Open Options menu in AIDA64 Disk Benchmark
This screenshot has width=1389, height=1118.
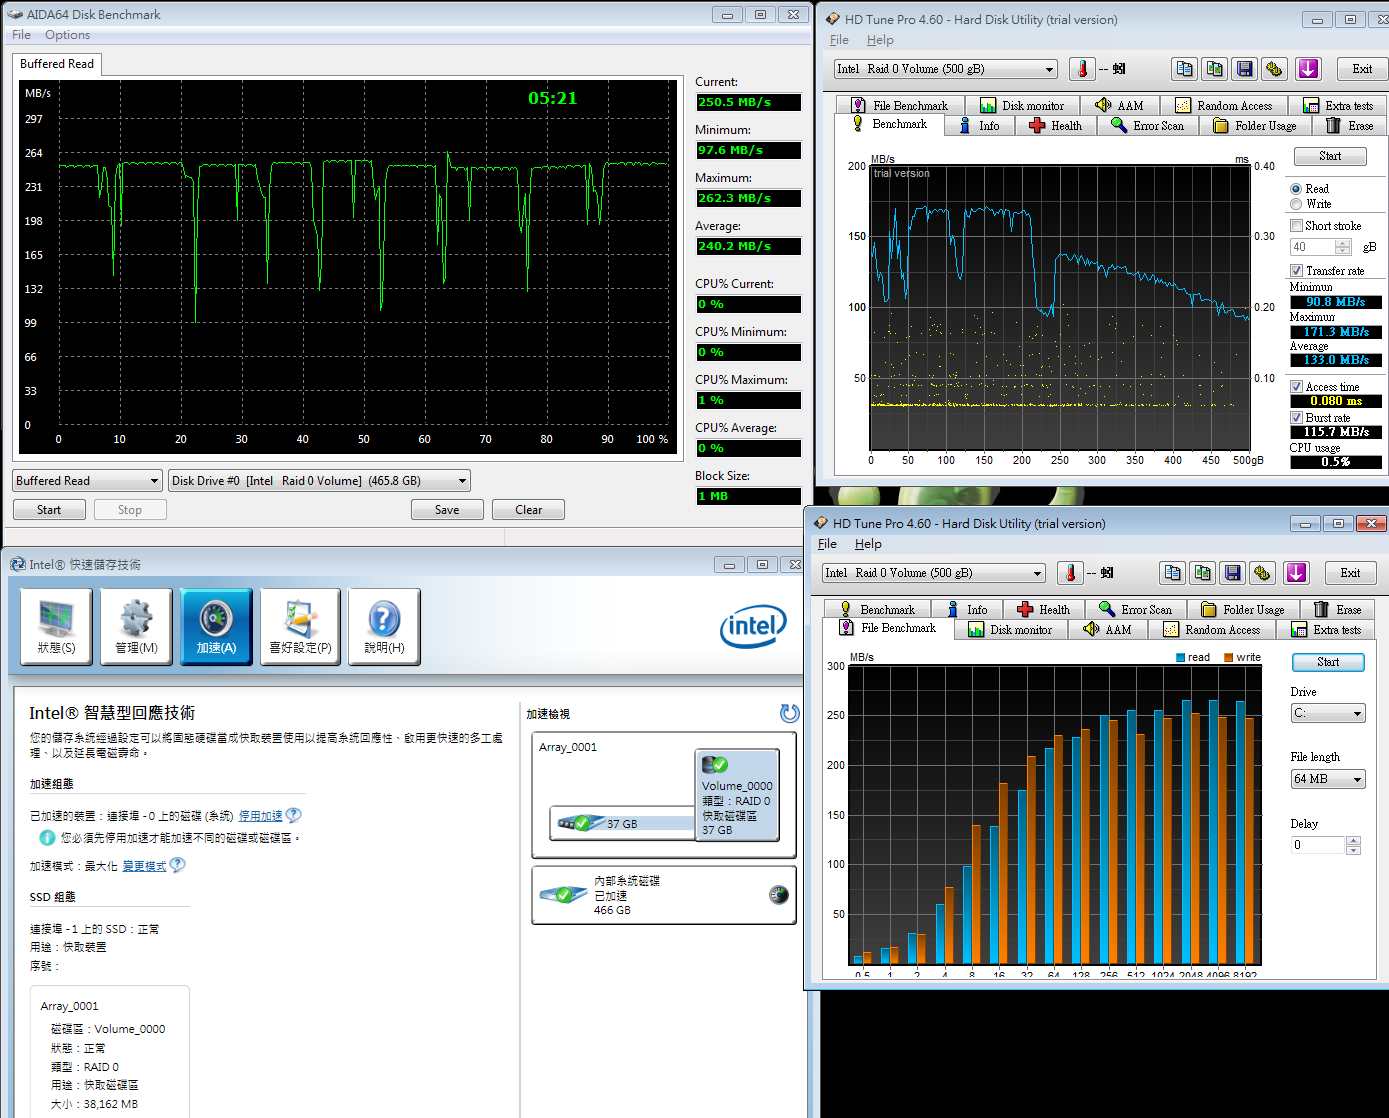click(x=67, y=35)
